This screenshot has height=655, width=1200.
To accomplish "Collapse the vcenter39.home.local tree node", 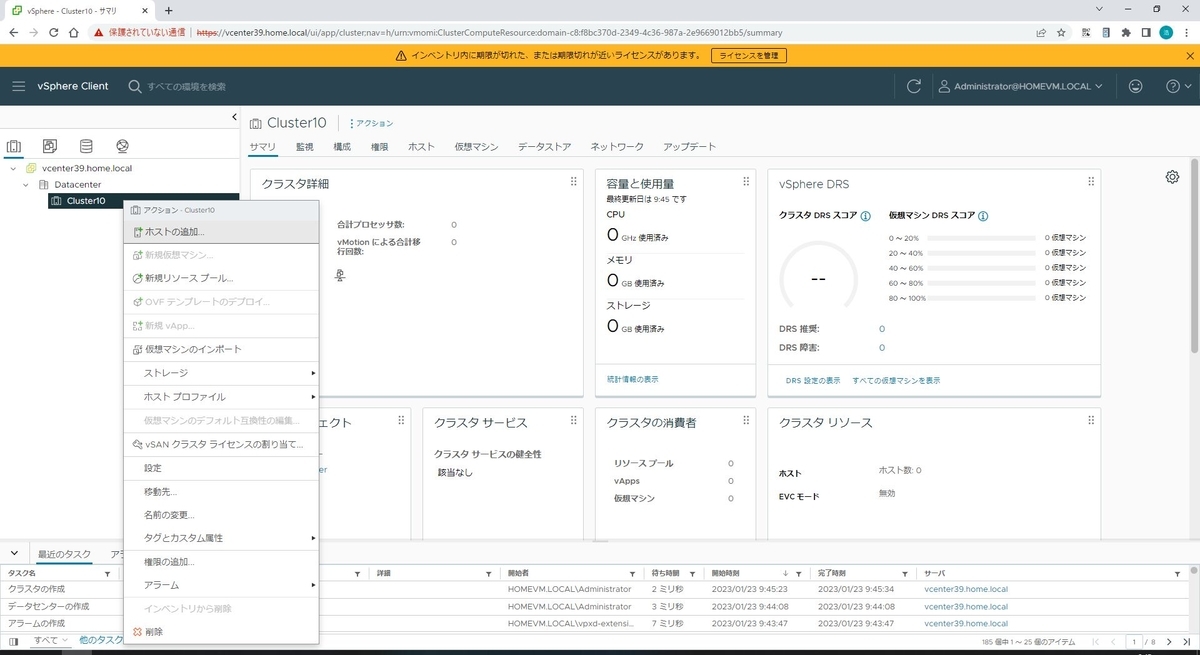I will point(13,168).
